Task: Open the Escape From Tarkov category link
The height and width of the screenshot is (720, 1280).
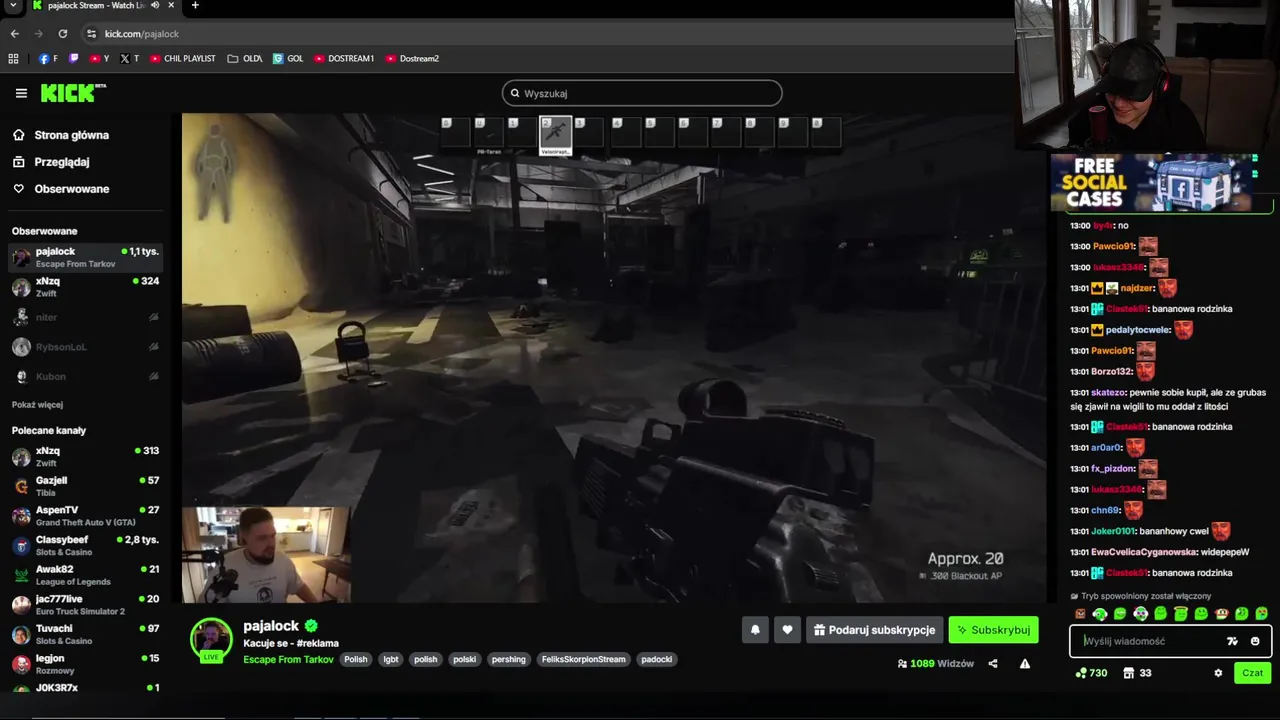Action: pyautogui.click(x=288, y=659)
